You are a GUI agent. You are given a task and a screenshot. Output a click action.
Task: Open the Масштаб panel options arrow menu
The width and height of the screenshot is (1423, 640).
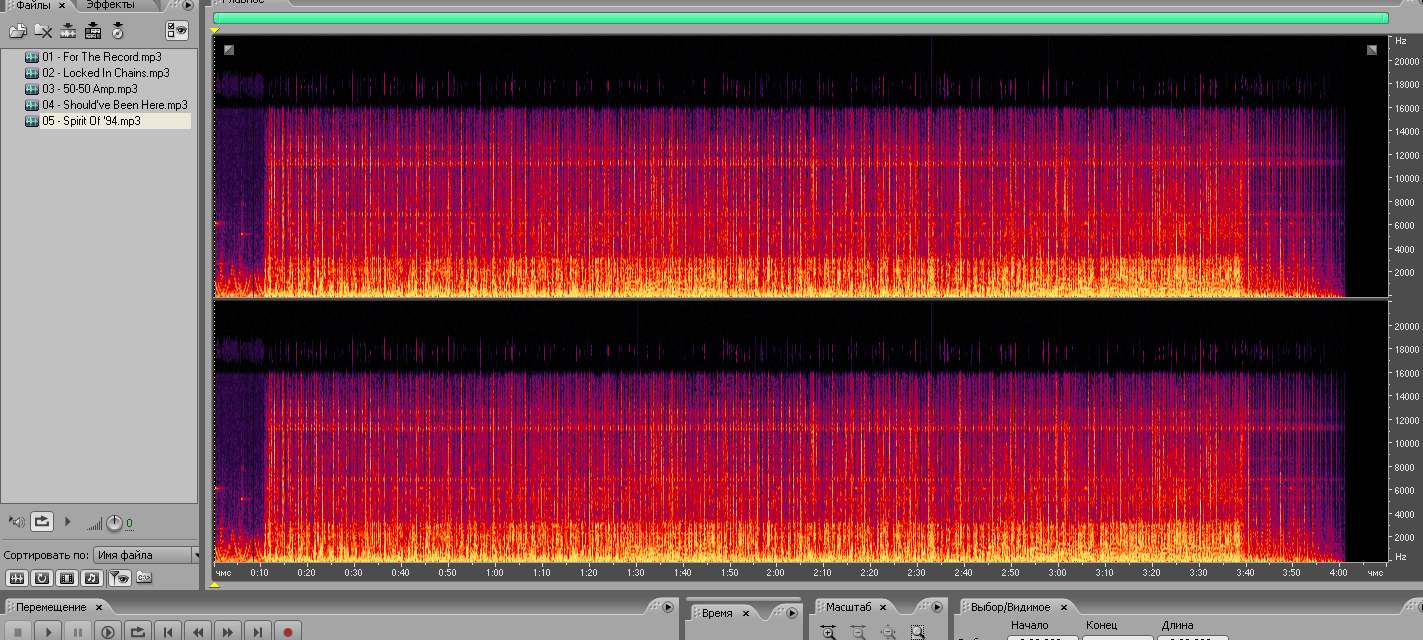tap(937, 607)
